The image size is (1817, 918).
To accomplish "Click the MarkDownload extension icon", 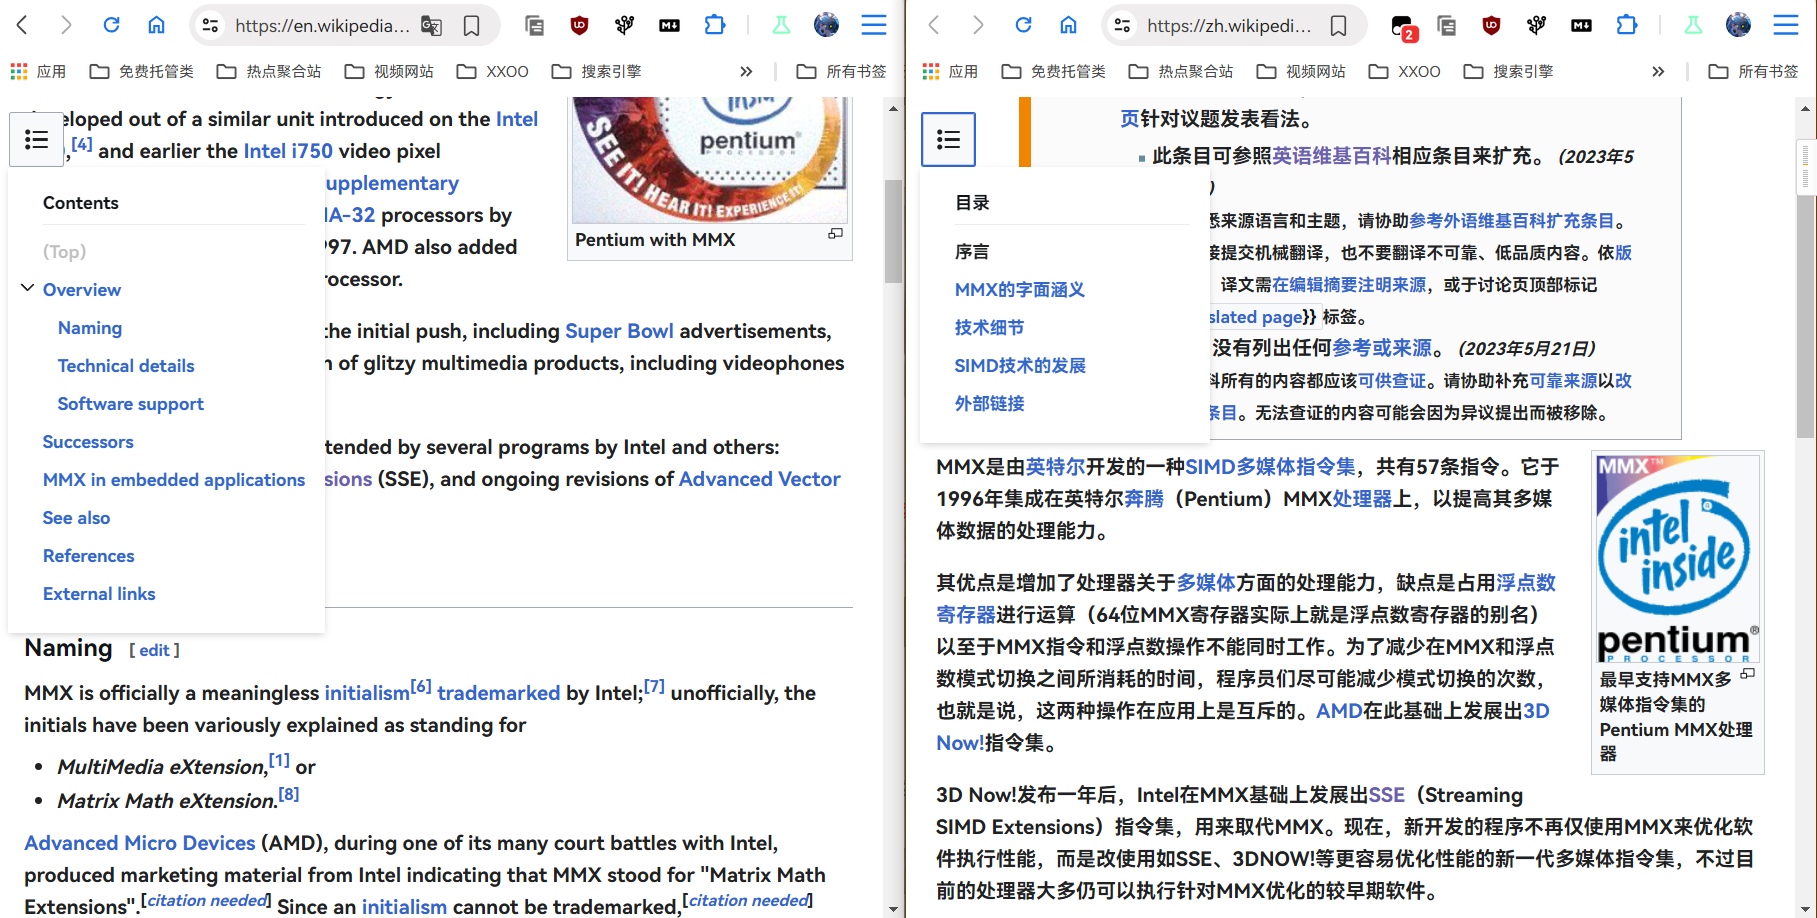I will pyautogui.click(x=669, y=25).
